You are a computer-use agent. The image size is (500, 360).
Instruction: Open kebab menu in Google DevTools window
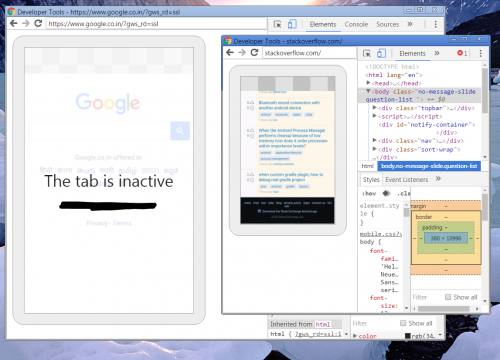tap(436, 24)
